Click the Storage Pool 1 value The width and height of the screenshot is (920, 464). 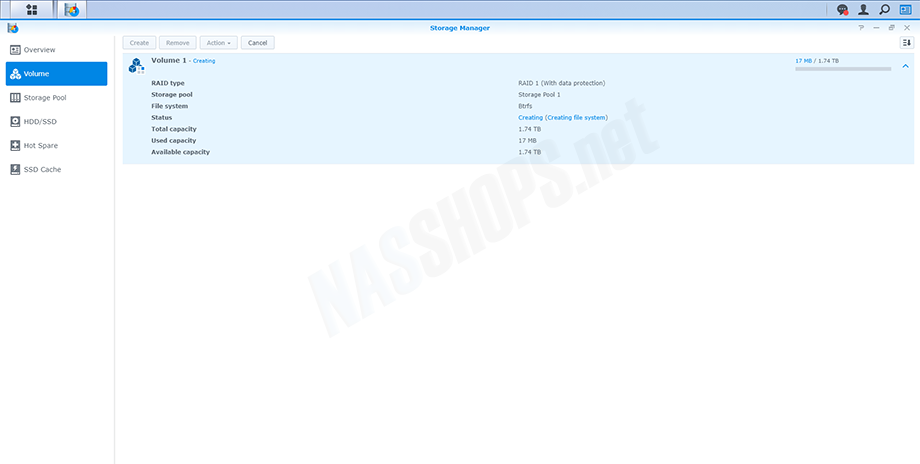(539, 94)
